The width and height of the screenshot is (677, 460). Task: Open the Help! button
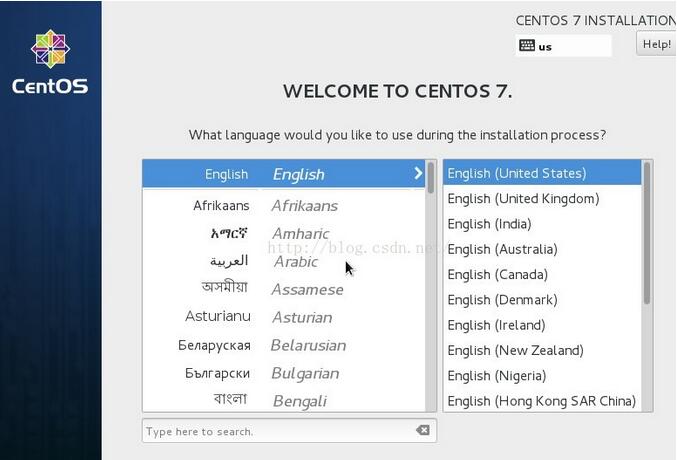656,44
